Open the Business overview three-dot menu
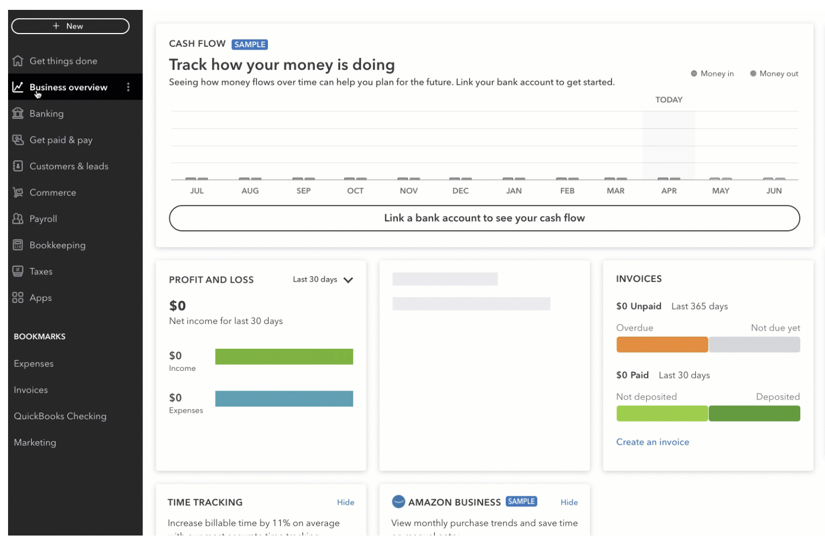The height and width of the screenshot is (558, 825). click(x=128, y=88)
